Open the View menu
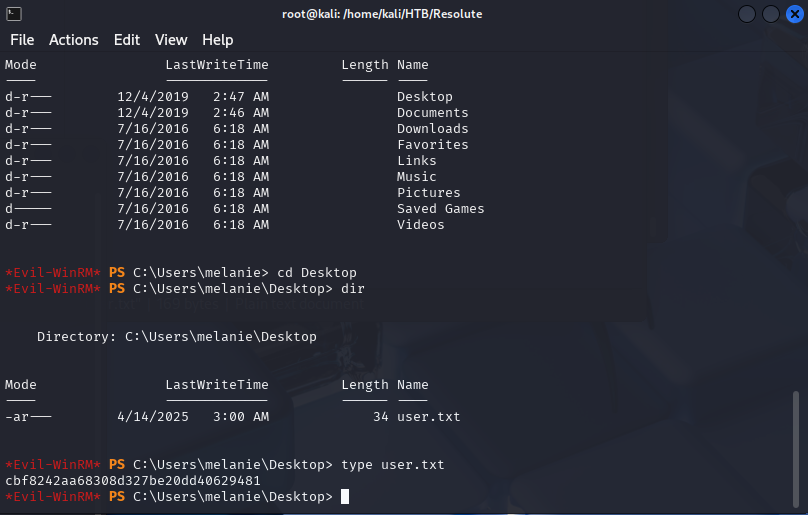 click(171, 40)
